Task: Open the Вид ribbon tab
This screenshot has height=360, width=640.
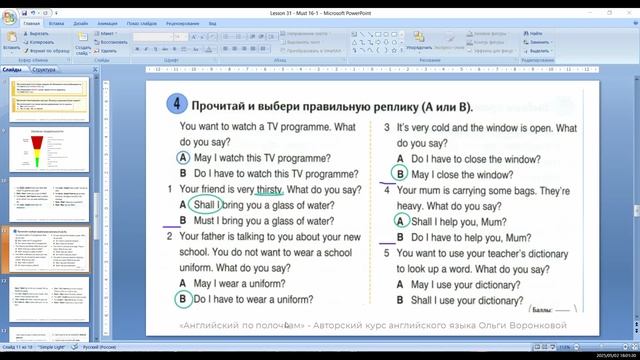Action: pyautogui.click(x=212, y=24)
